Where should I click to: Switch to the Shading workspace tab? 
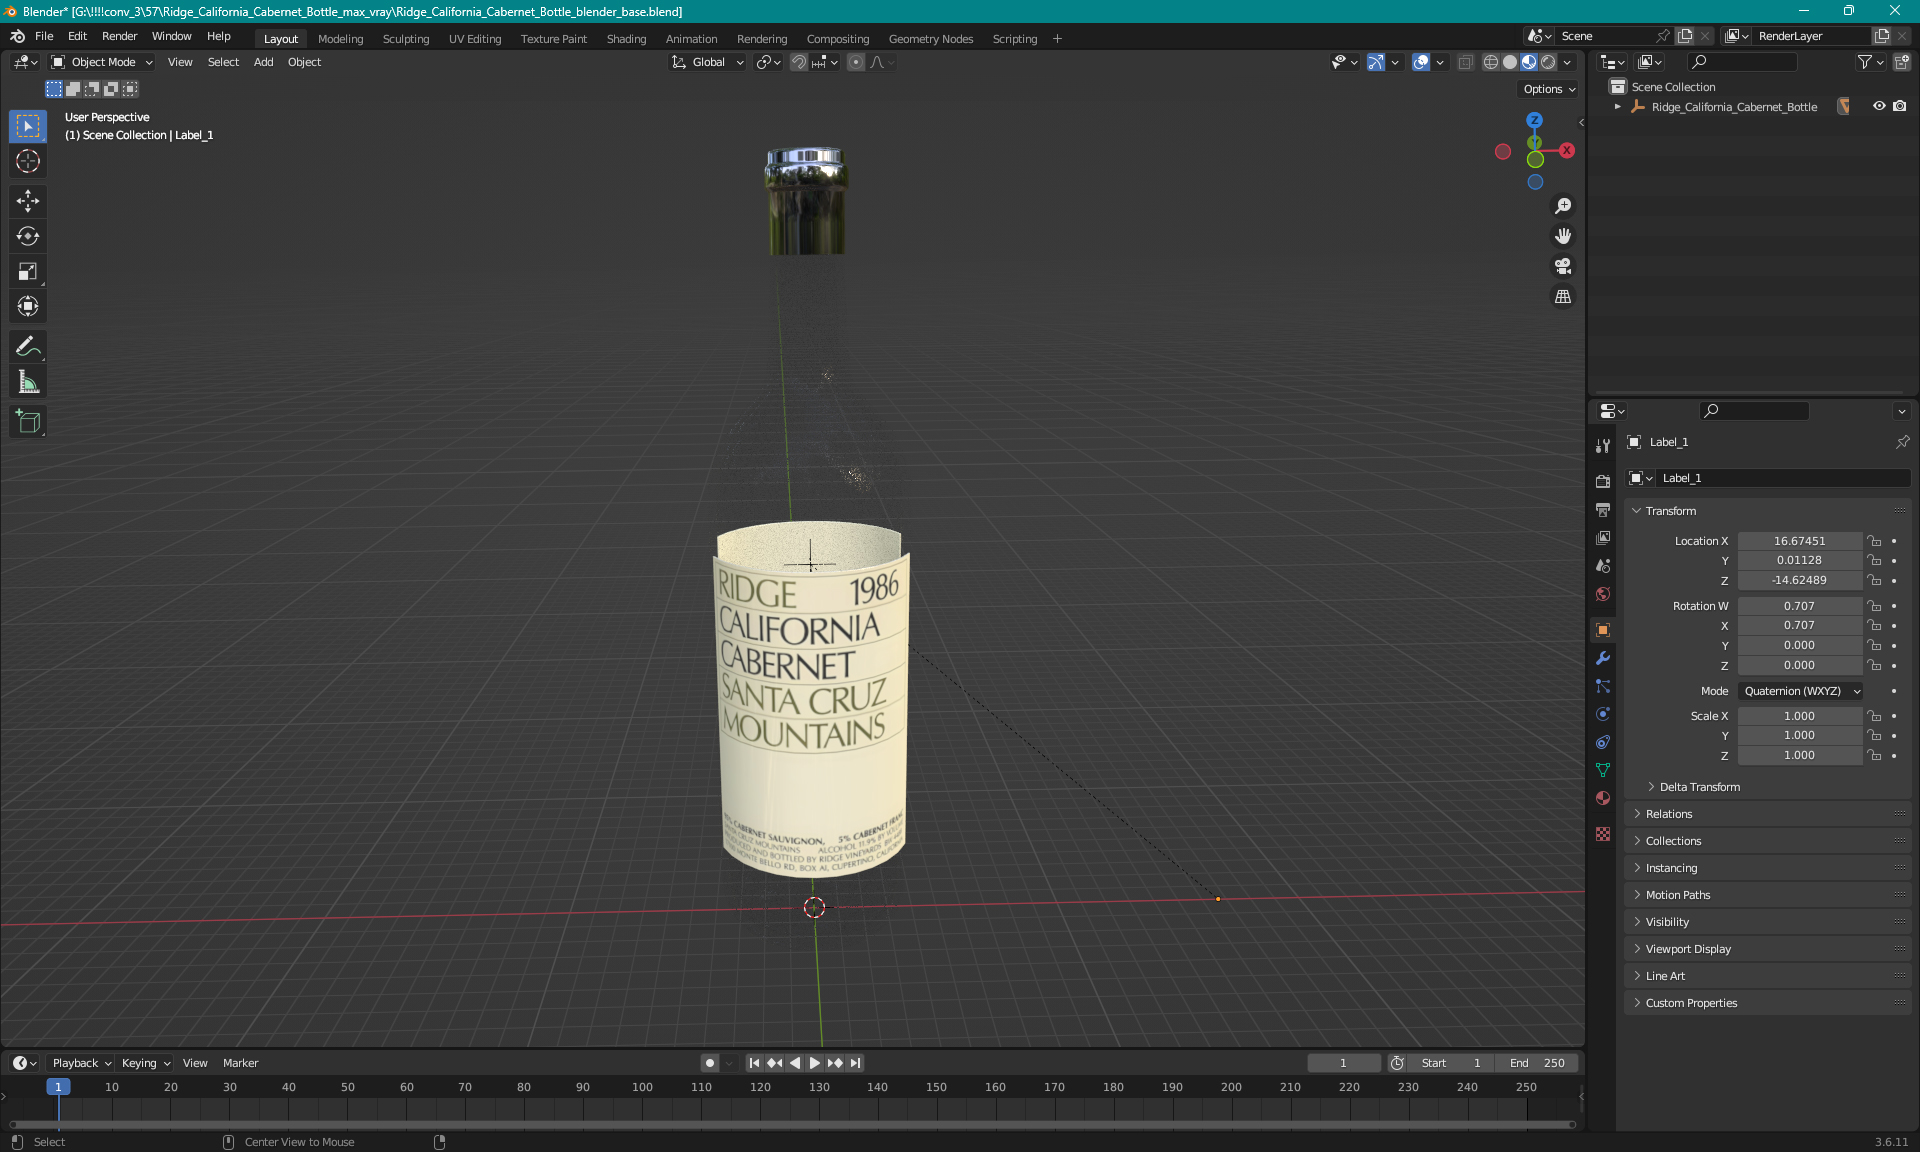626,39
